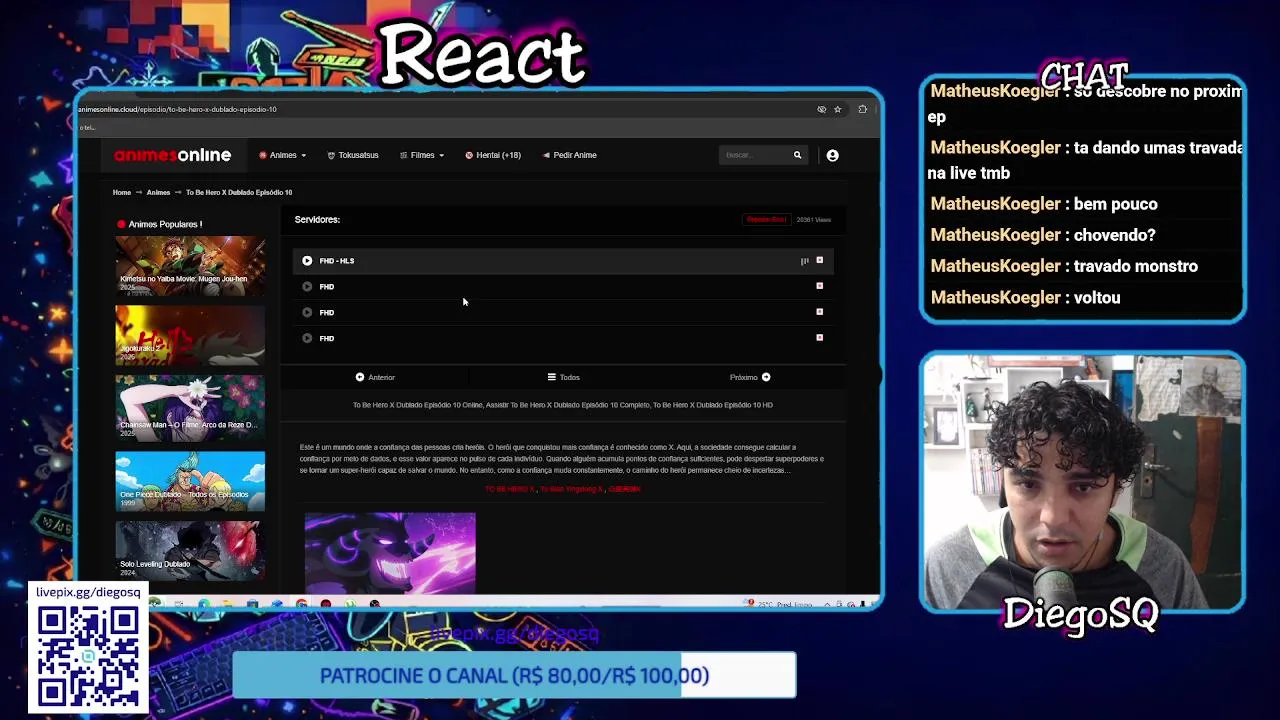
Task: Go to the Próximo episode
Action: (x=750, y=377)
